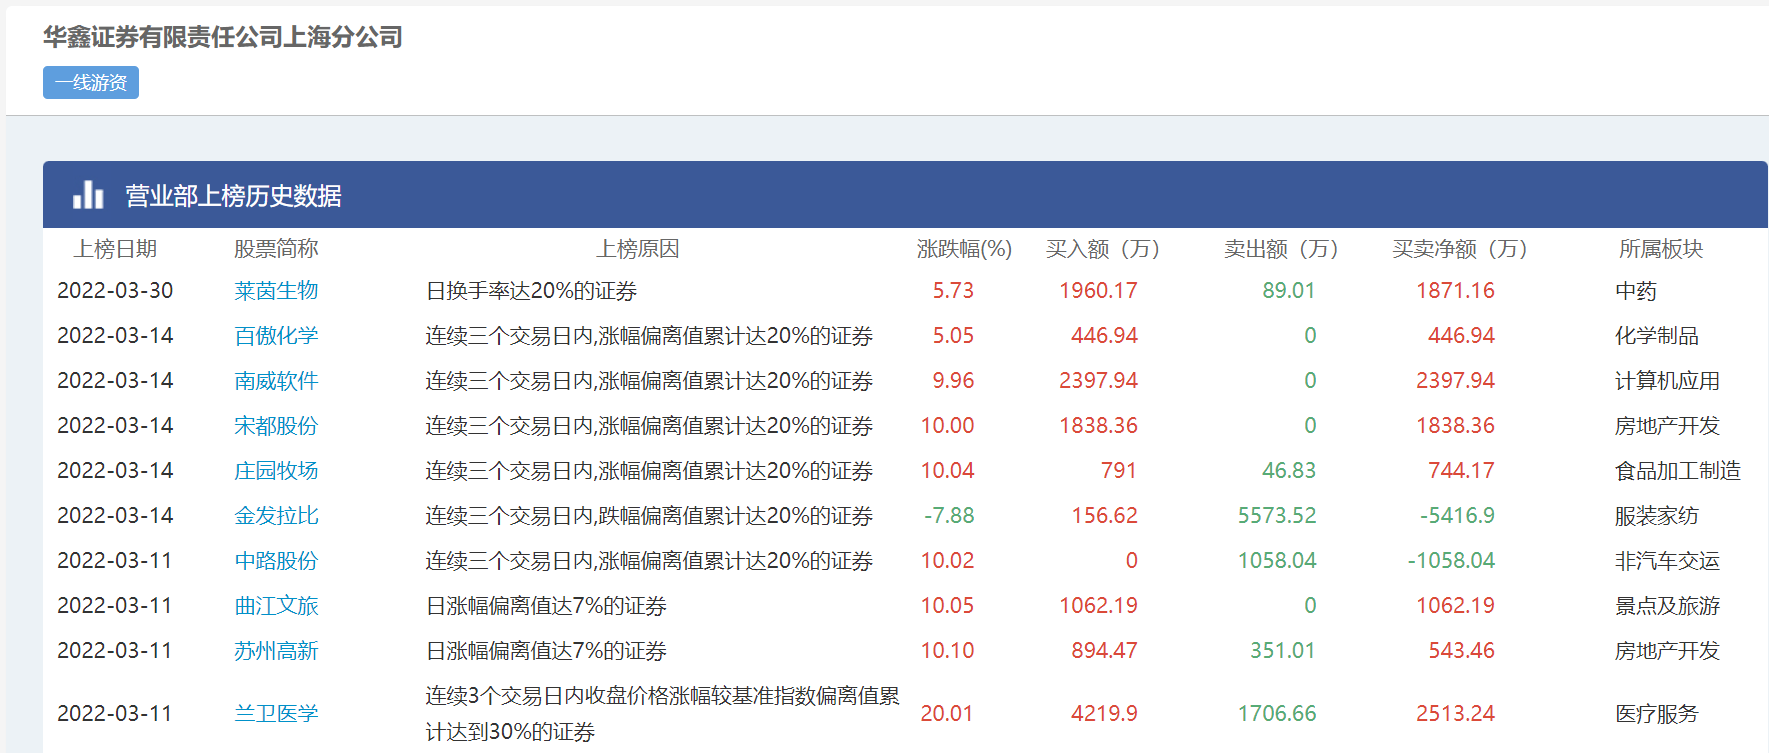Image resolution: width=1769 pixels, height=753 pixels.
Task: Click the net amount 2513.24
Action: tap(1455, 714)
